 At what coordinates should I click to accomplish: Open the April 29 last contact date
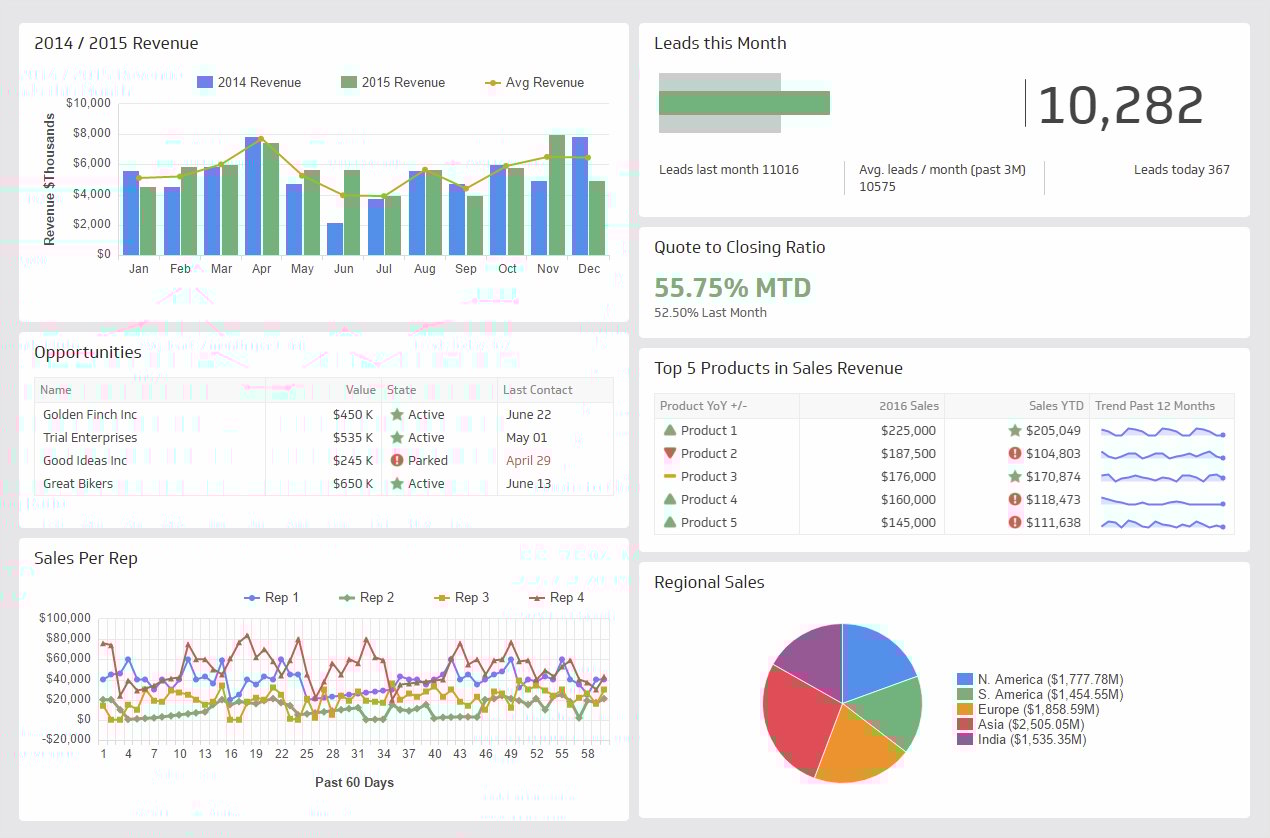pos(527,460)
